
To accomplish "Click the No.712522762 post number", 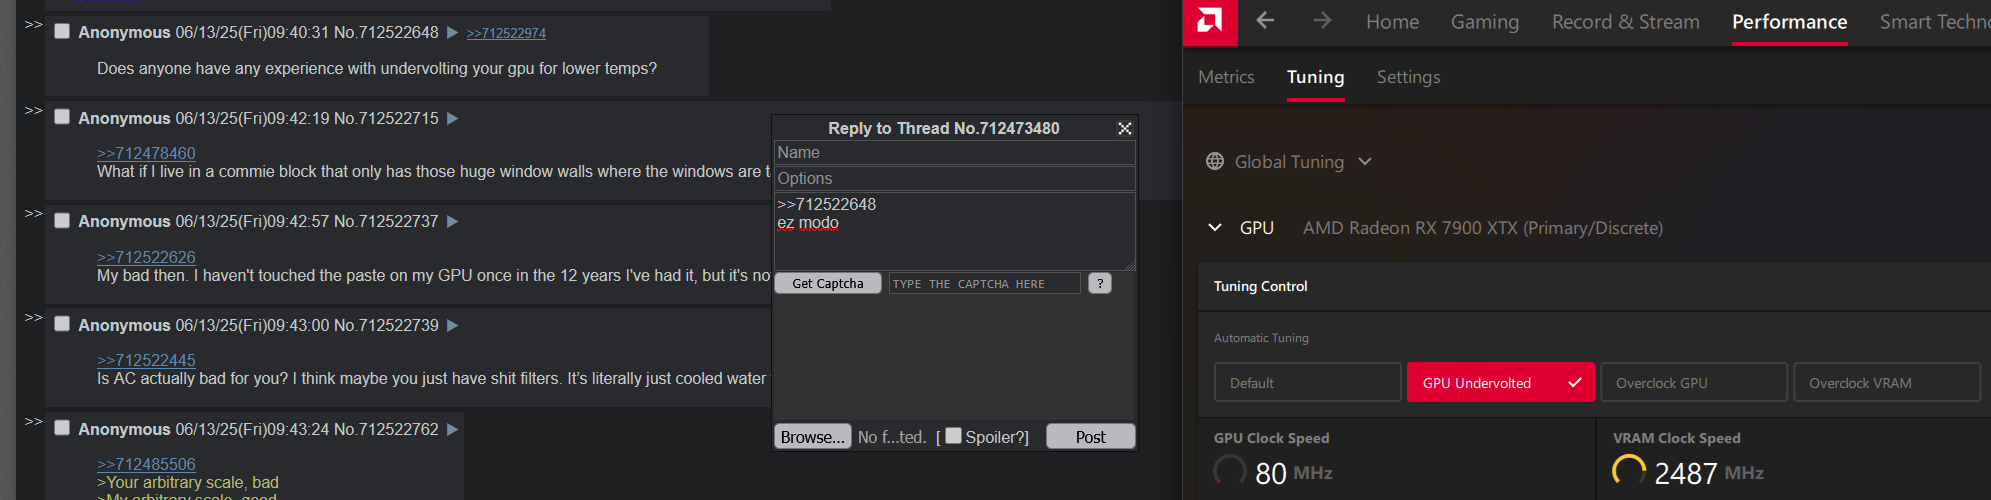I will pos(386,429).
